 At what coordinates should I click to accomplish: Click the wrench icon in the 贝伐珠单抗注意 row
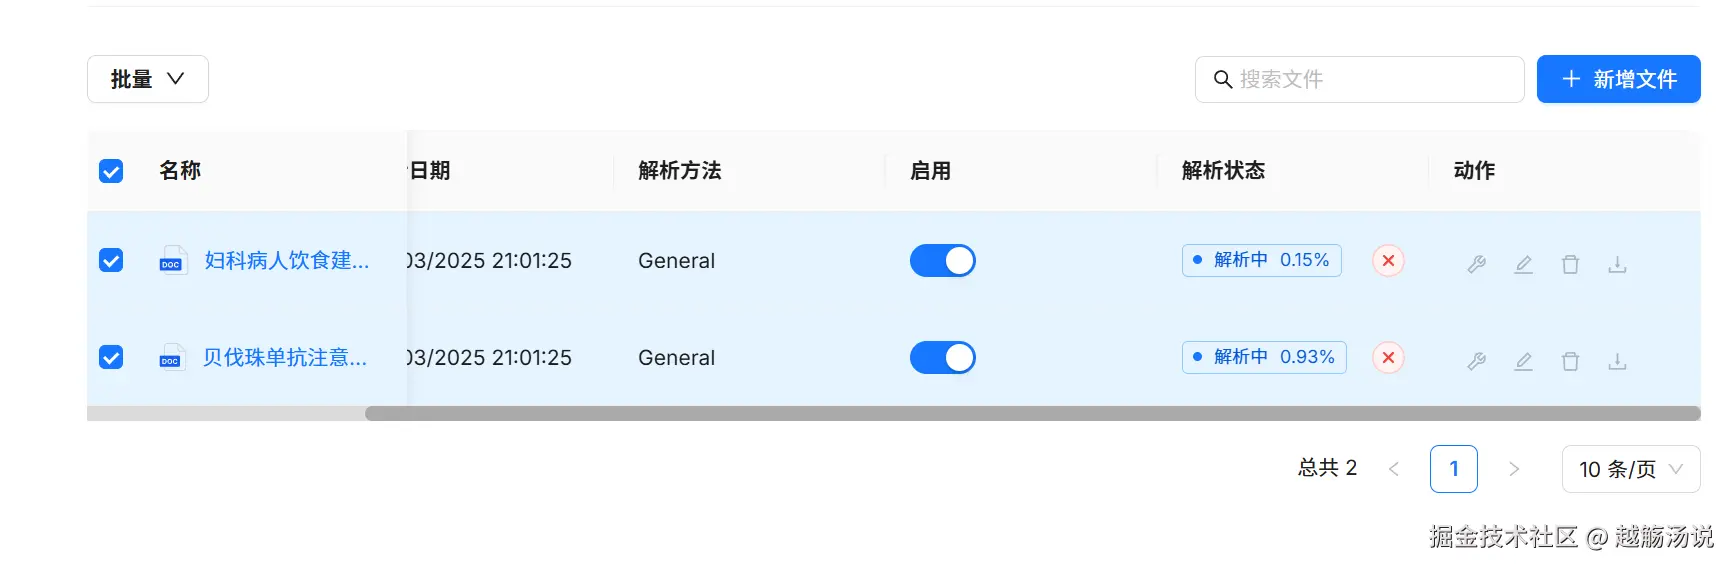click(1476, 361)
